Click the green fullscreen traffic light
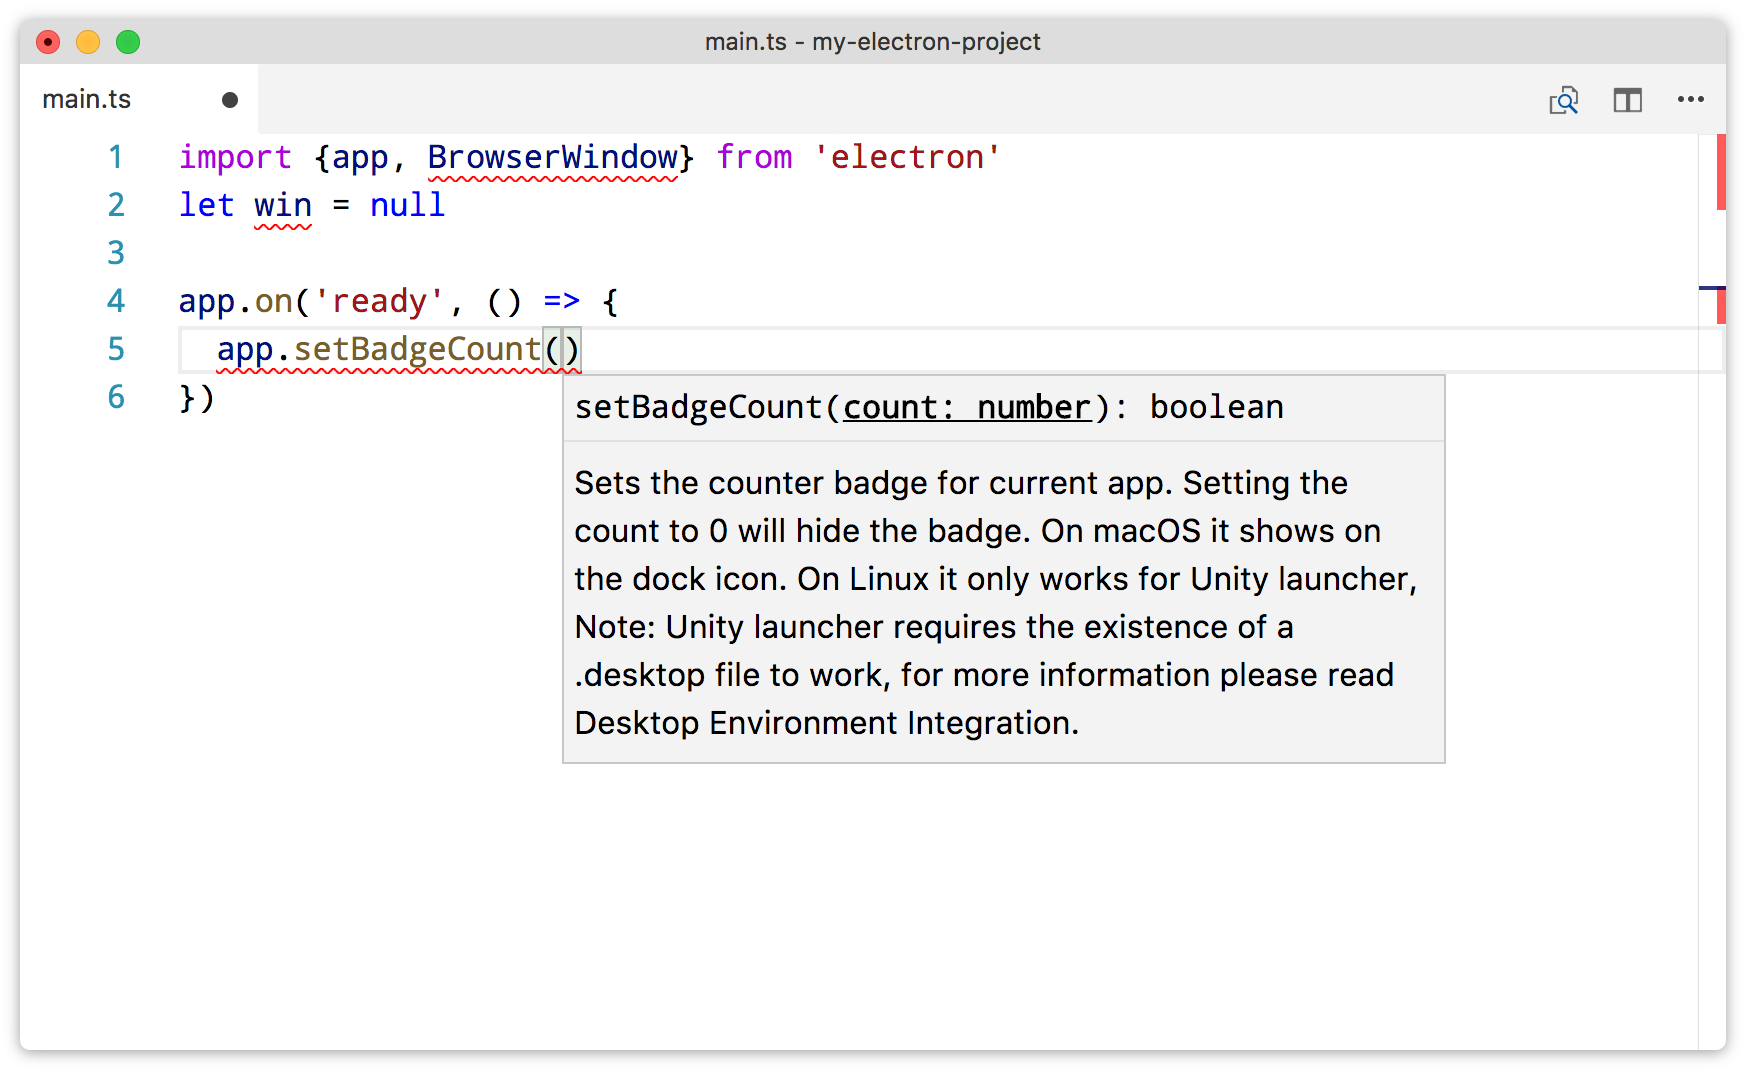1746x1070 pixels. pos(128,42)
